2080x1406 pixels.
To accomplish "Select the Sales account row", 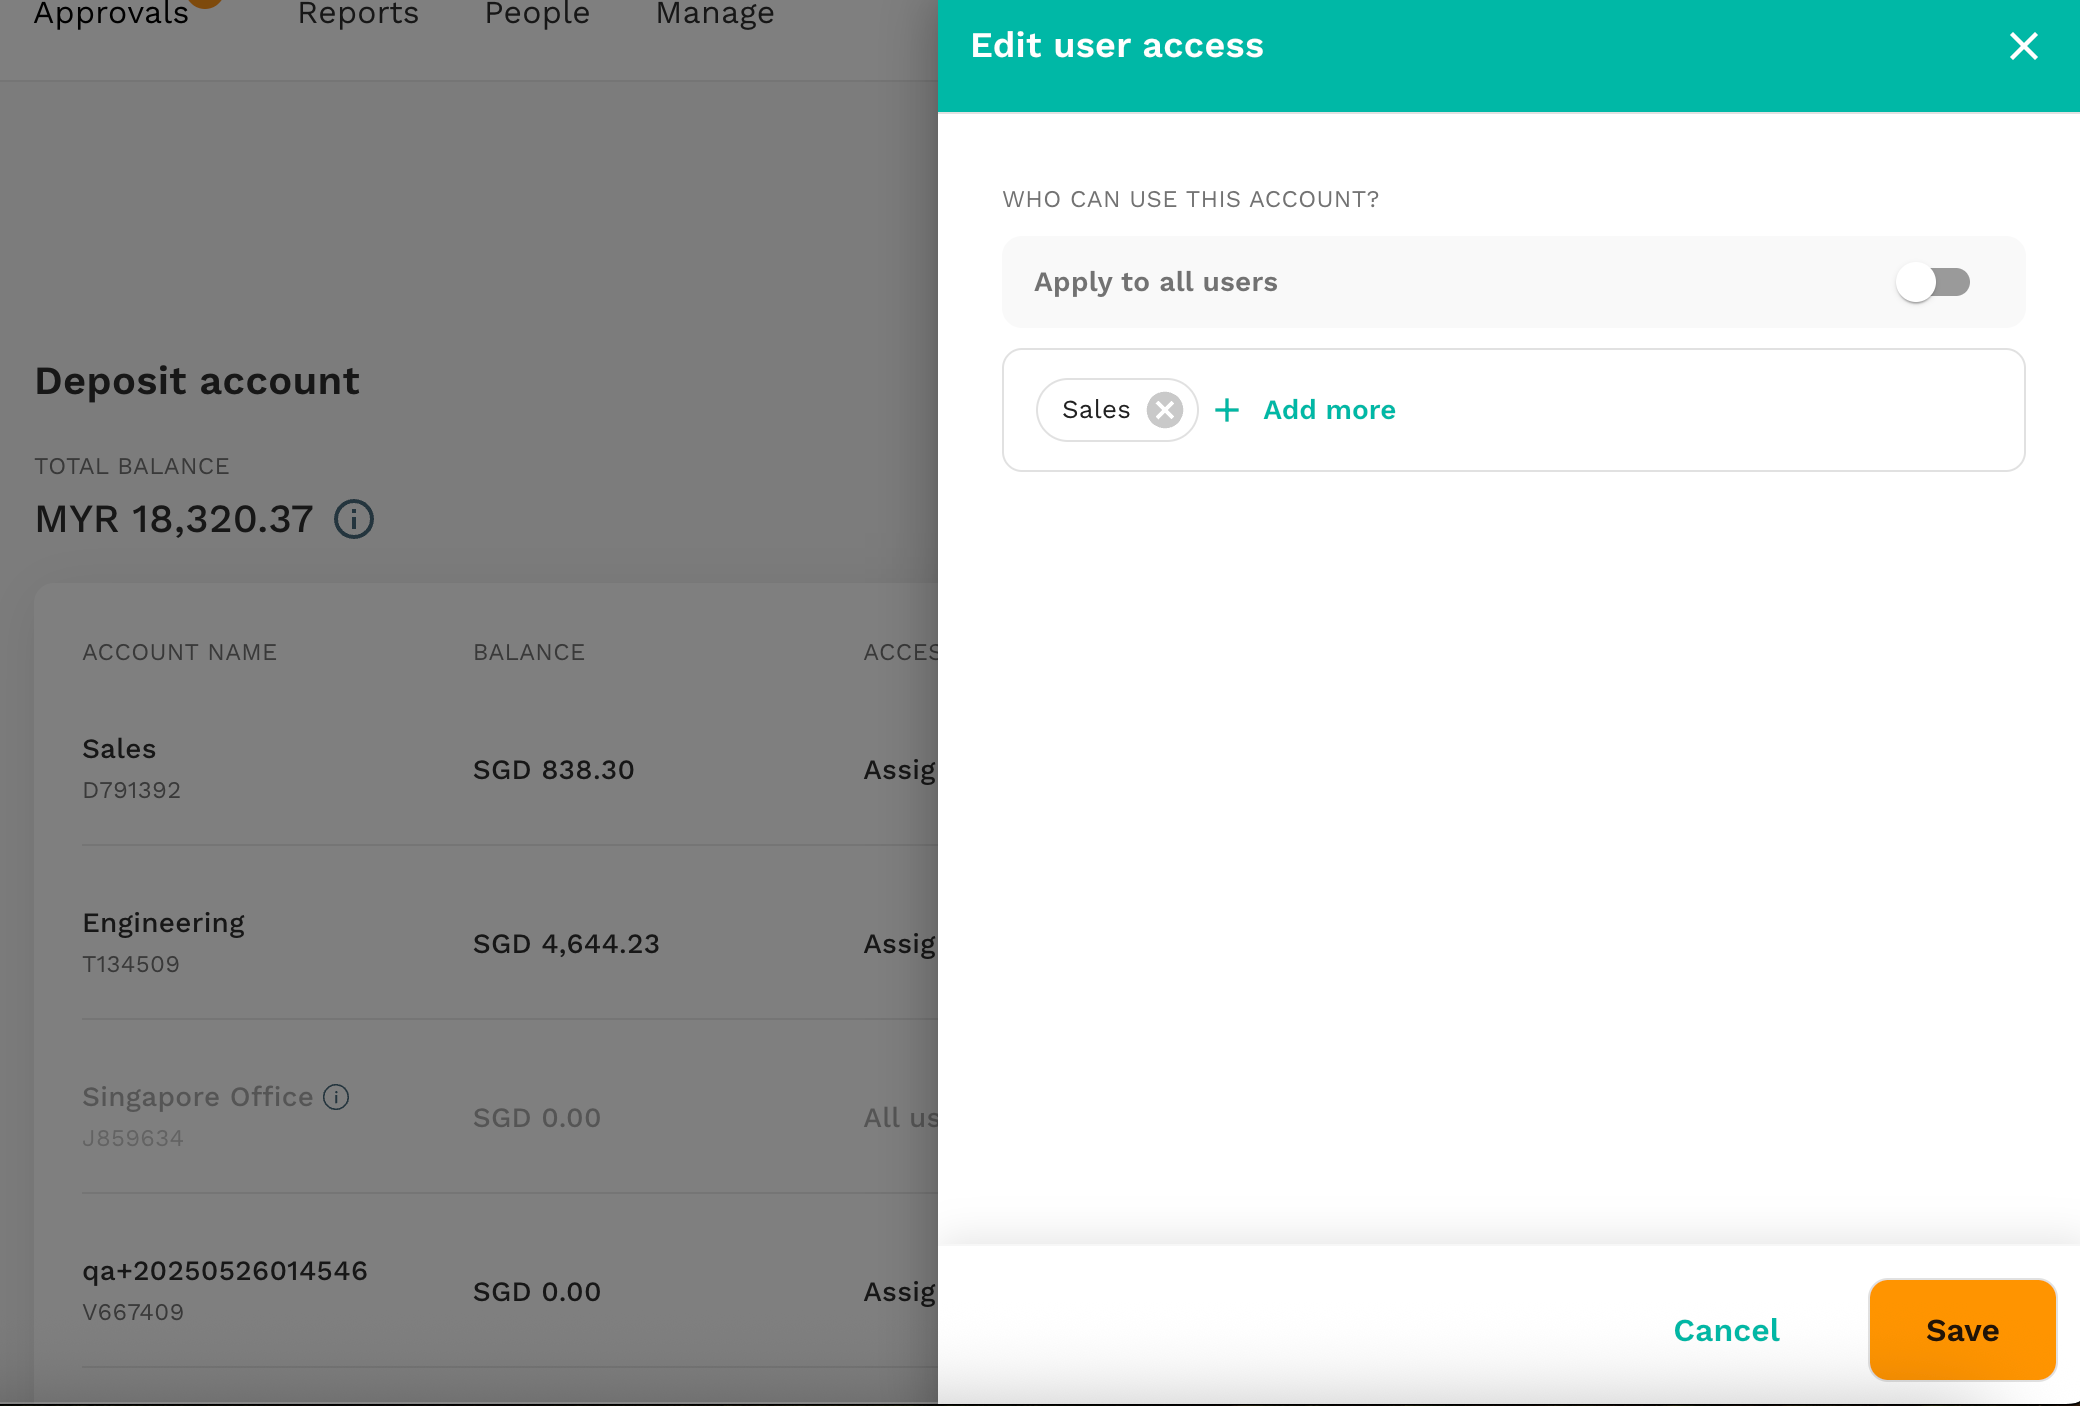I will [x=400, y=769].
